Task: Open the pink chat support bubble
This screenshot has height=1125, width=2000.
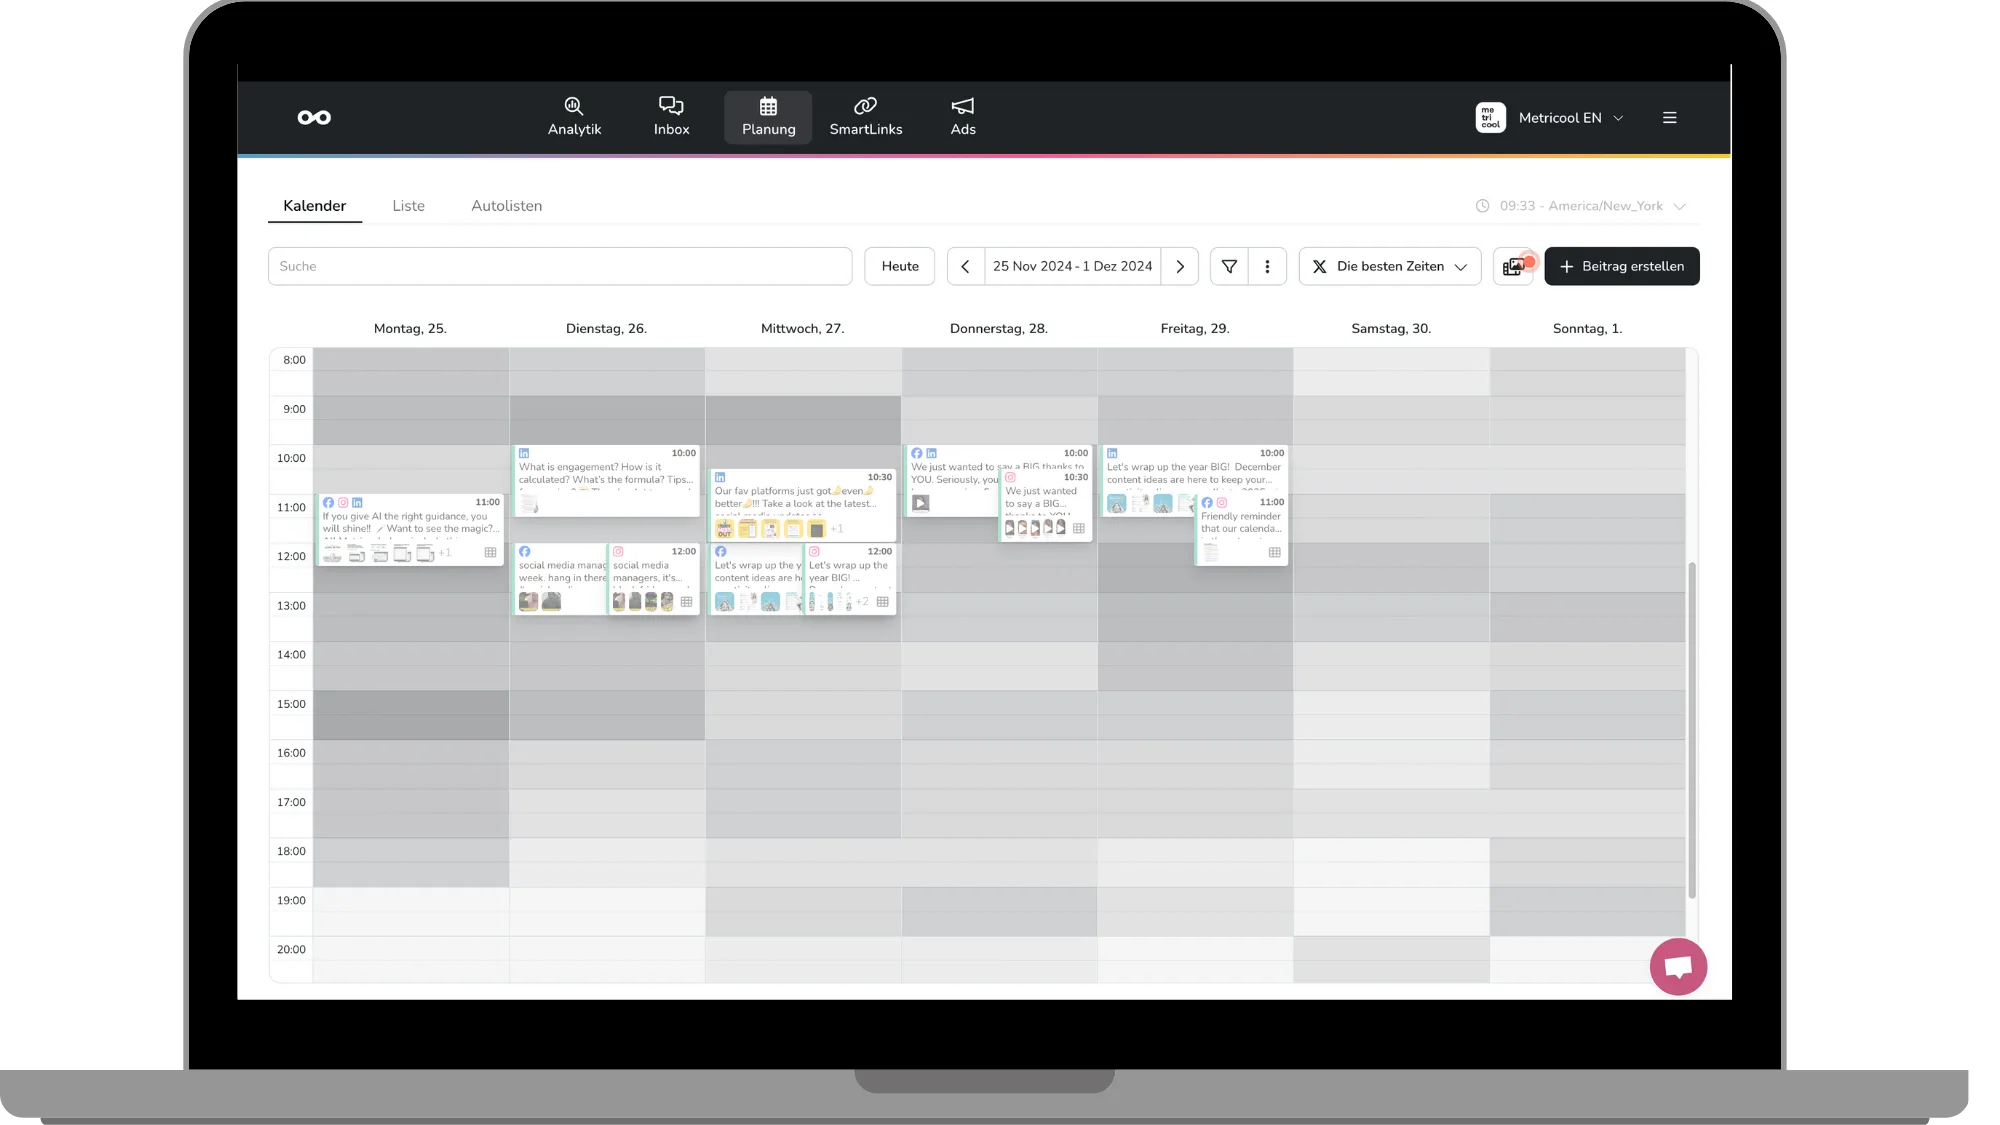Action: [1677, 967]
